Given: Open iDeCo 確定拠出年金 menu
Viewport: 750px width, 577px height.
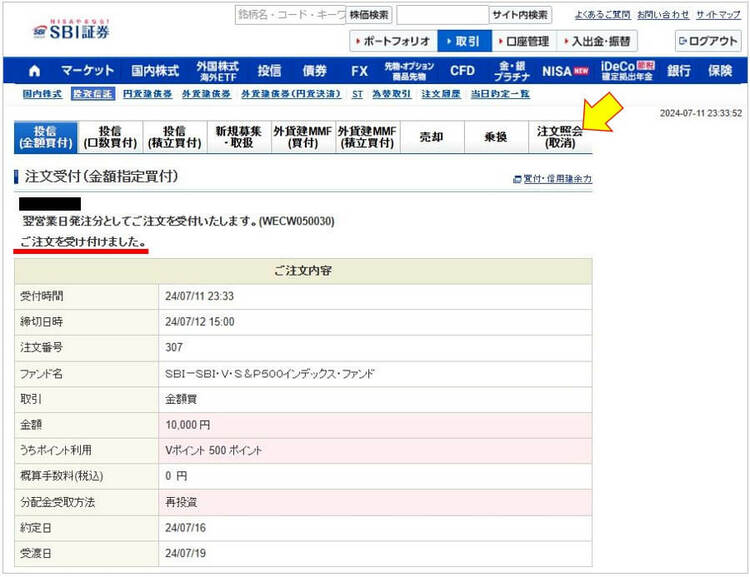Looking at the screenshot, I should click(627, 71).
